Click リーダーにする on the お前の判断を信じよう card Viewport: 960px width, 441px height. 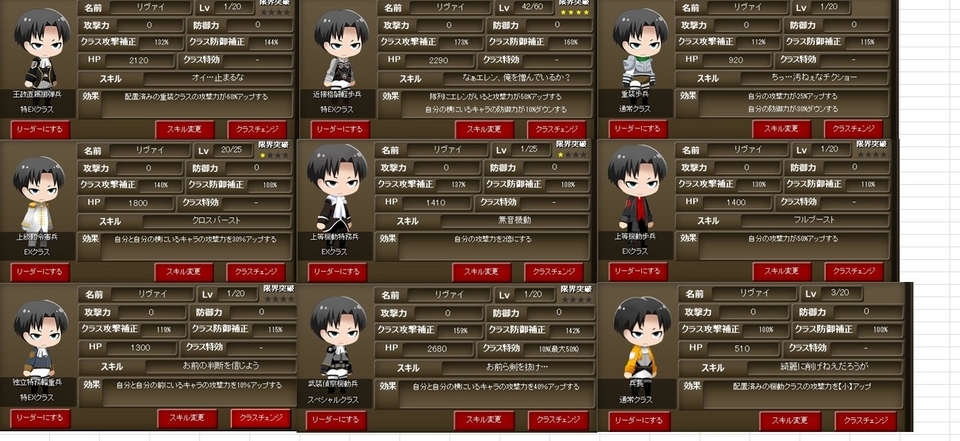click(x=40, y=419)
